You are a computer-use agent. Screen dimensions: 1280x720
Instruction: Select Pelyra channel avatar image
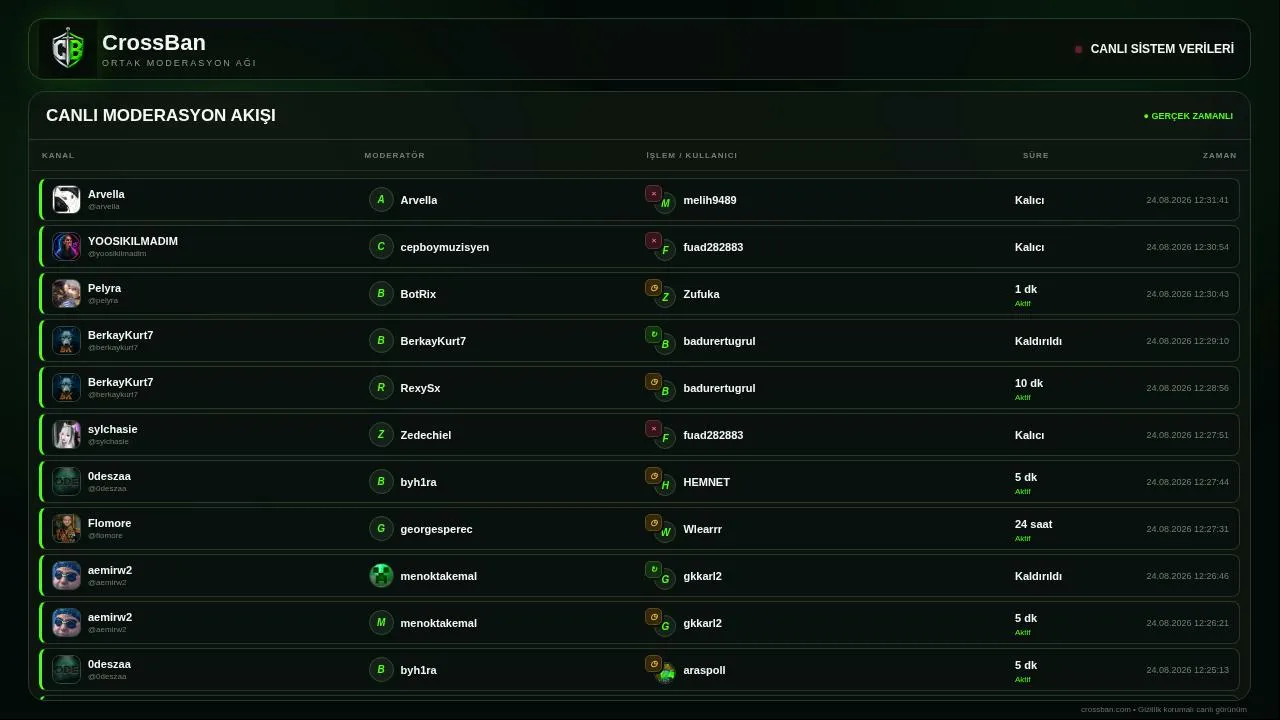pos(66,293)
